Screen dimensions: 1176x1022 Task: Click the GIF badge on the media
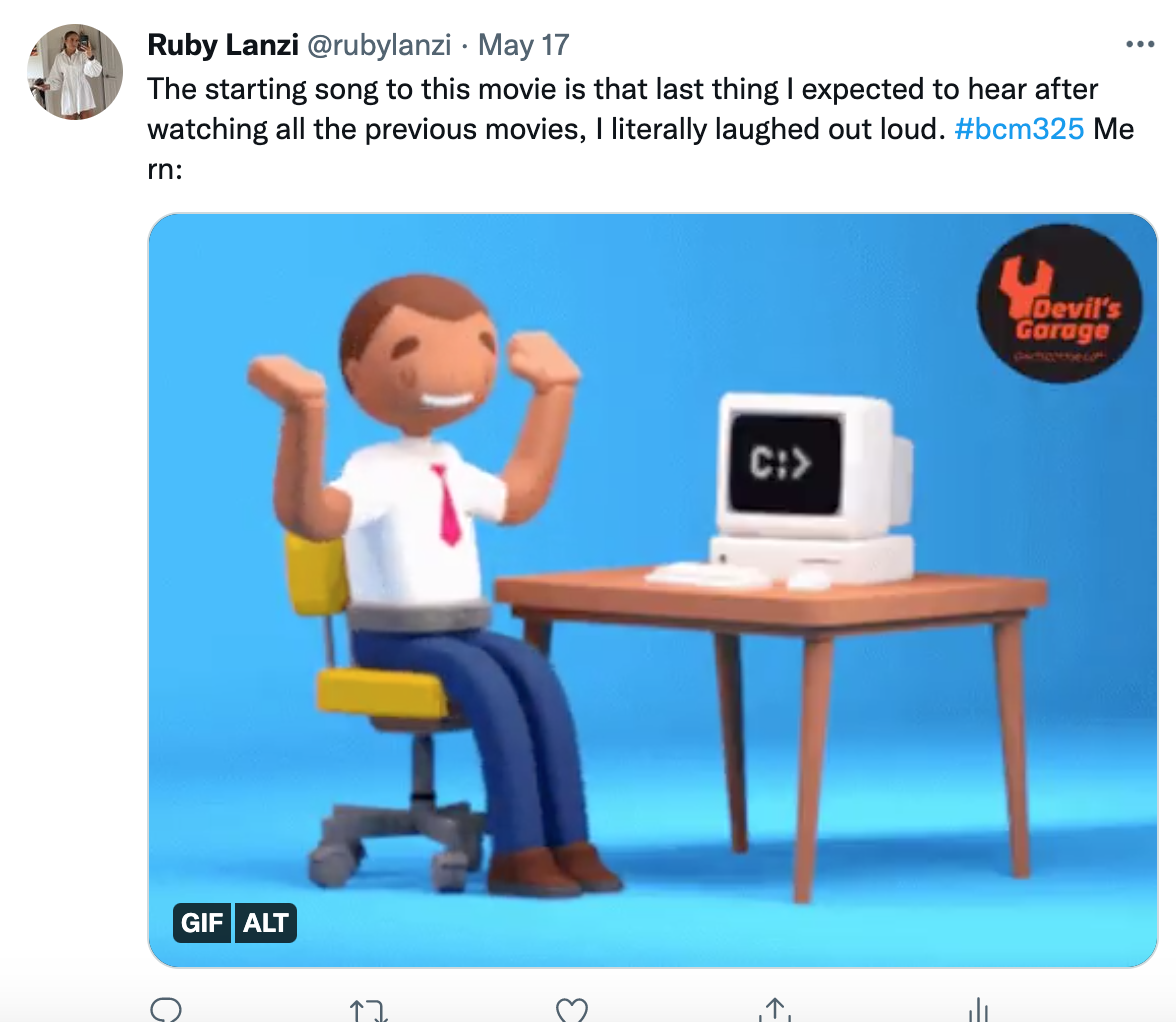202,922
